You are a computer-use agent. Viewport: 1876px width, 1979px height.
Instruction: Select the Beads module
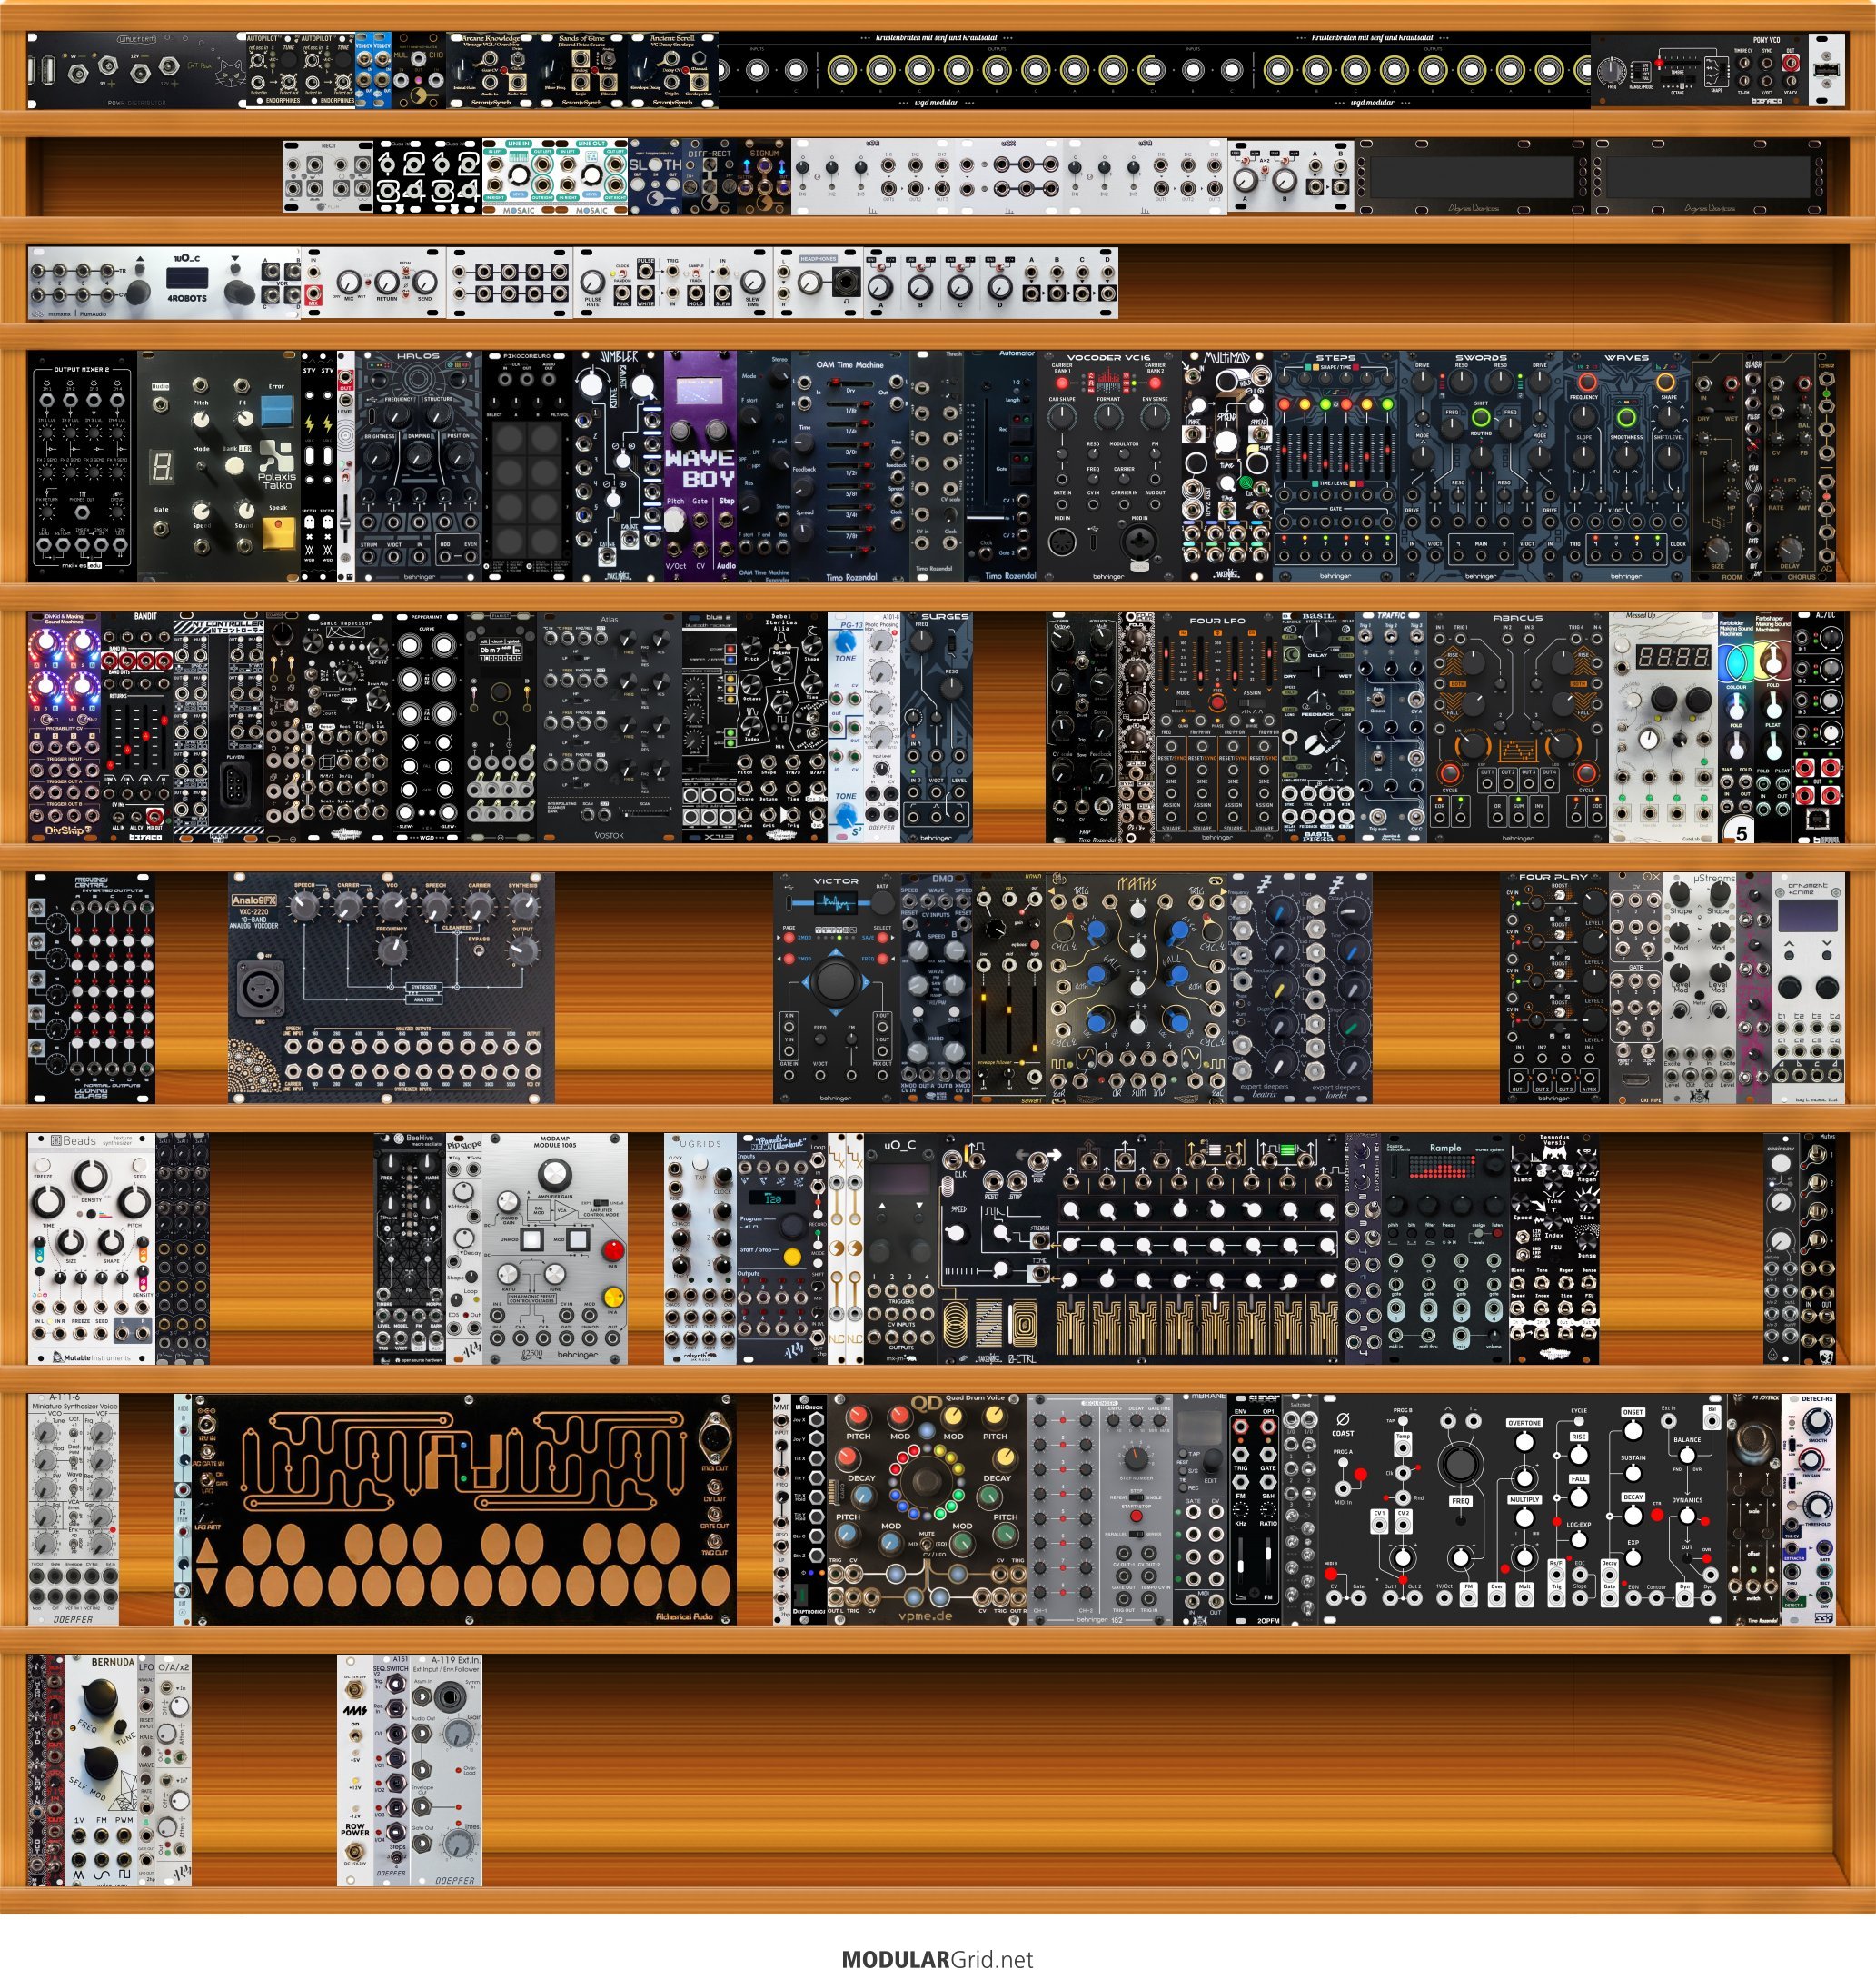[x=91, y=1249]
